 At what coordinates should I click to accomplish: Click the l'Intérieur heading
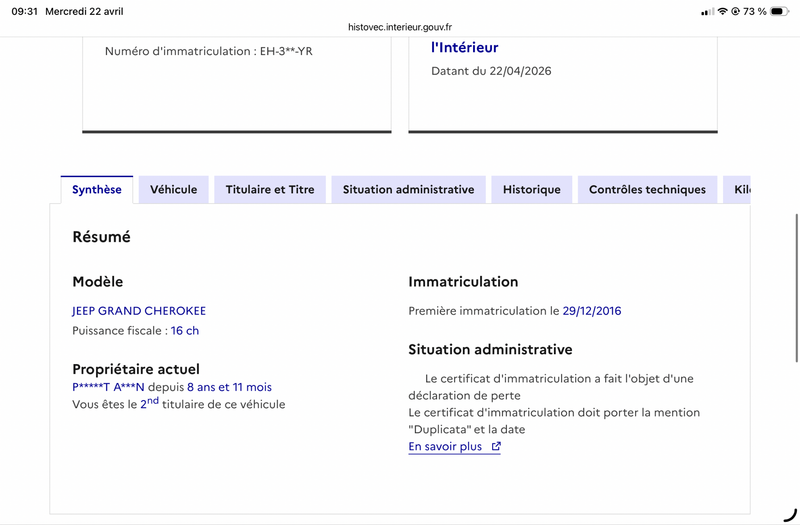[464, 47]
